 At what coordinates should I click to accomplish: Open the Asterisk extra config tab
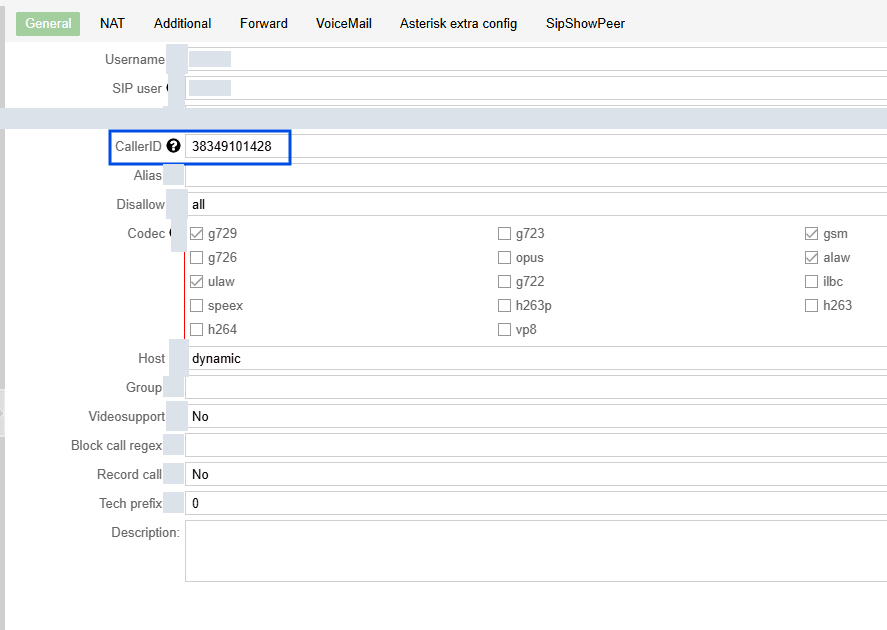tap(458, 24)
